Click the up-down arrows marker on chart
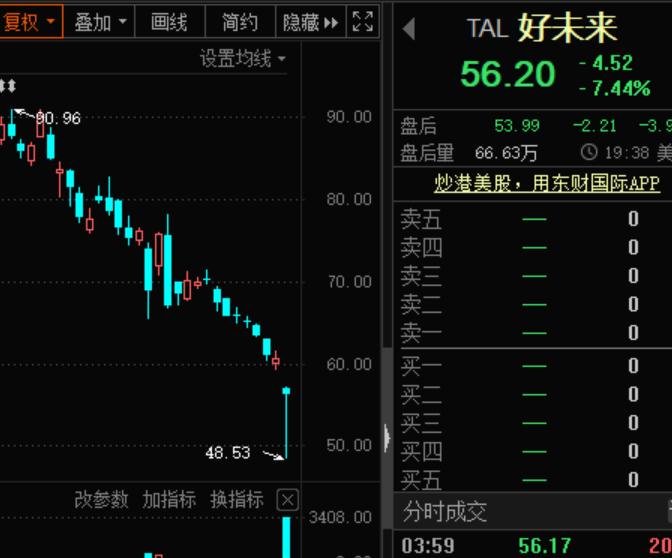The height and width of the screenshot is (558, 672). pos(9,87)
